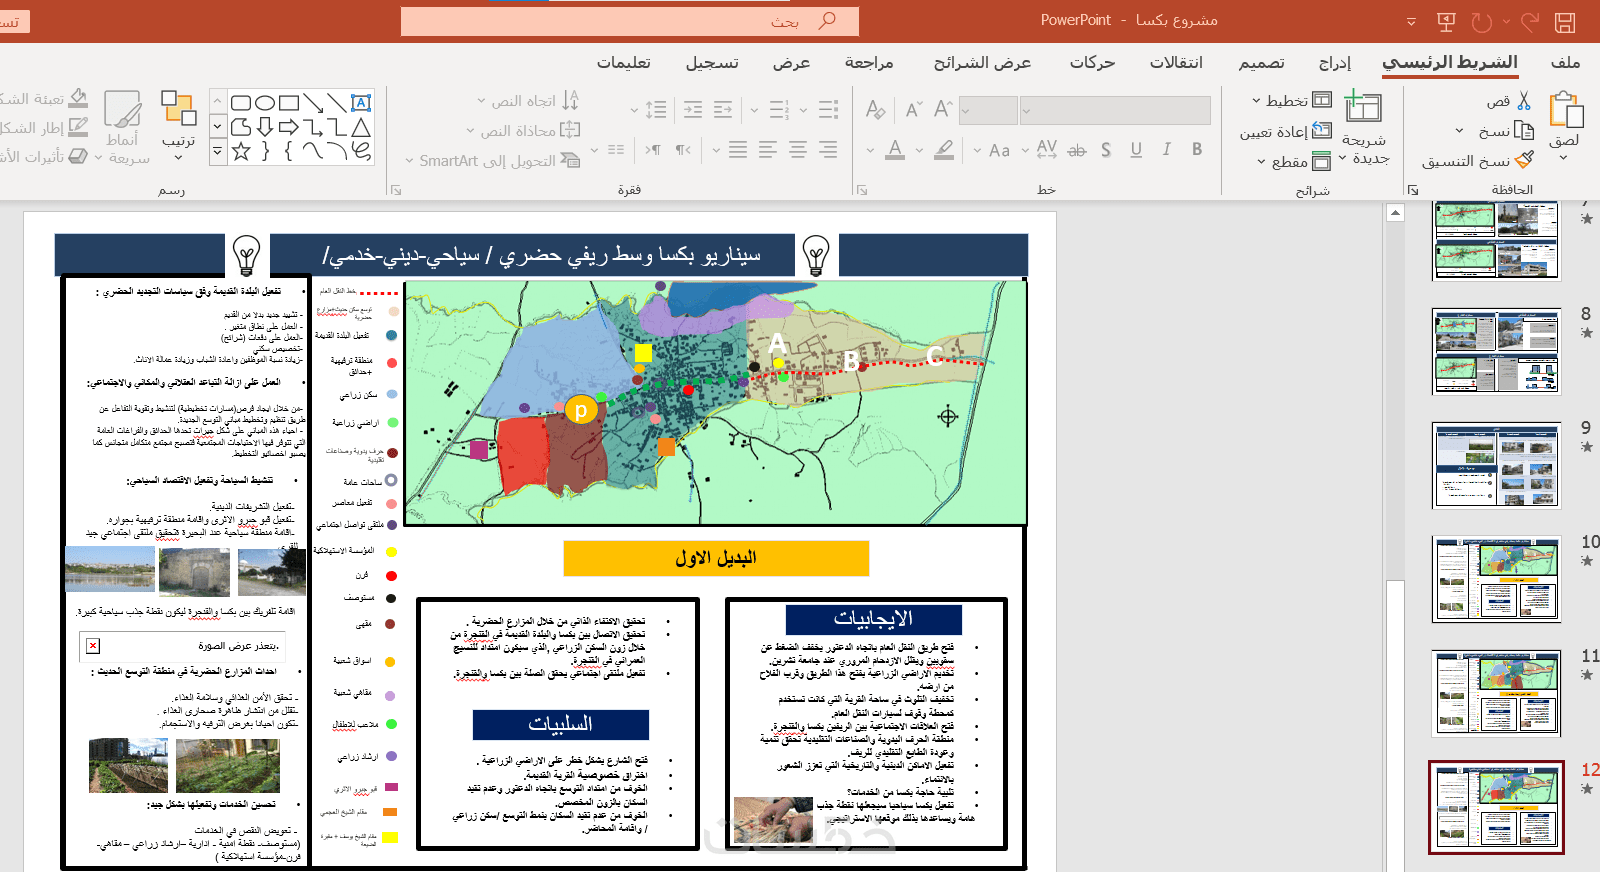Switch to the Animations (حركات) tab
This screenshot has width=1600, height=872.
[1092, 63]
